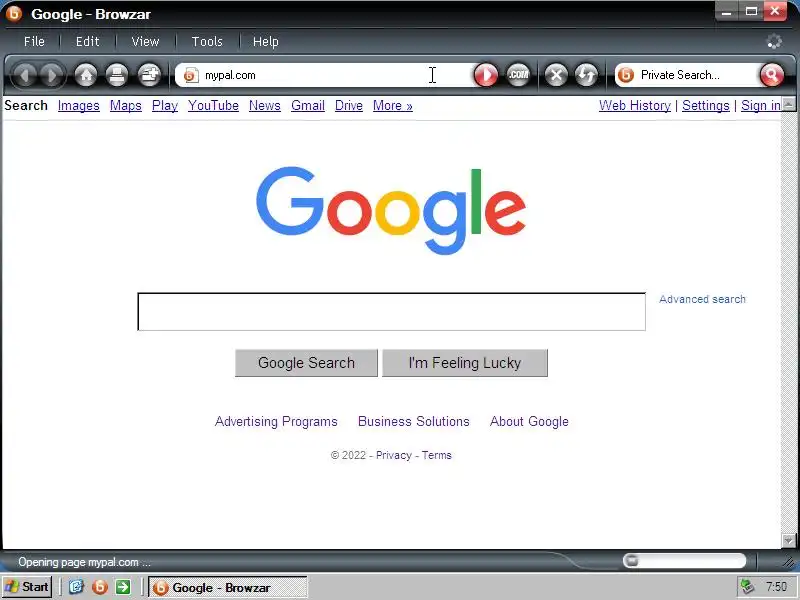Click the 'Opening page mypal.com' status text
This screenshot has height=600, width=800.
pyautogui.click(x=84, y=562)
